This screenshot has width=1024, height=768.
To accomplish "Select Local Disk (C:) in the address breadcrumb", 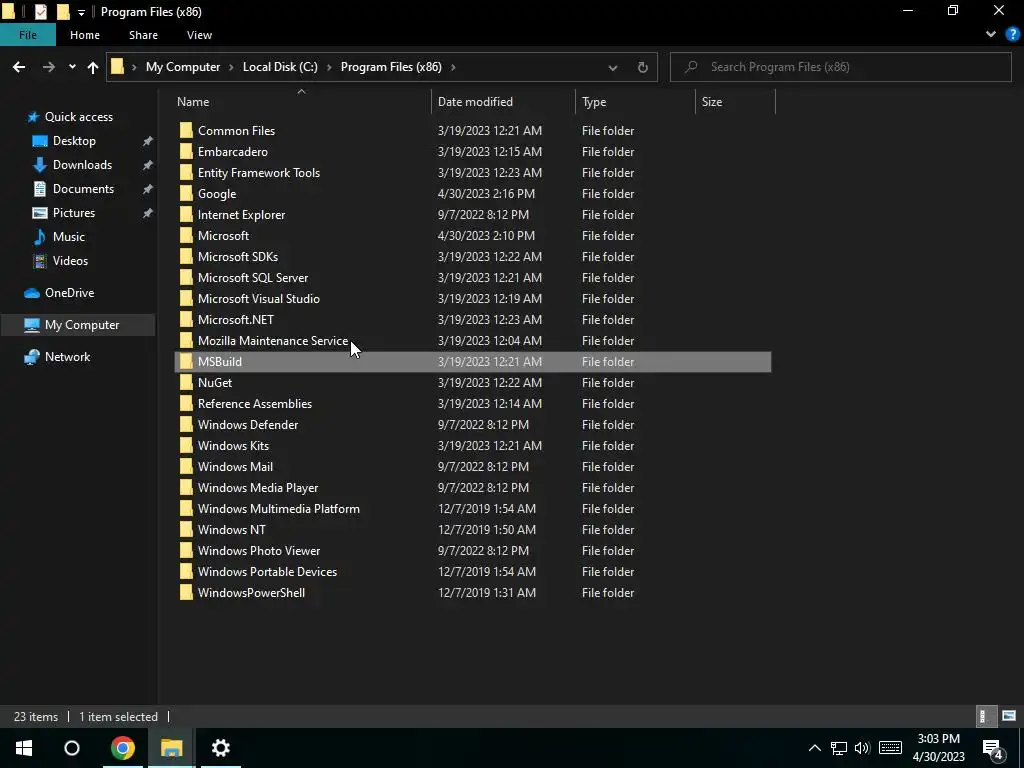I will pyautogui.click(x=280, y=67).
